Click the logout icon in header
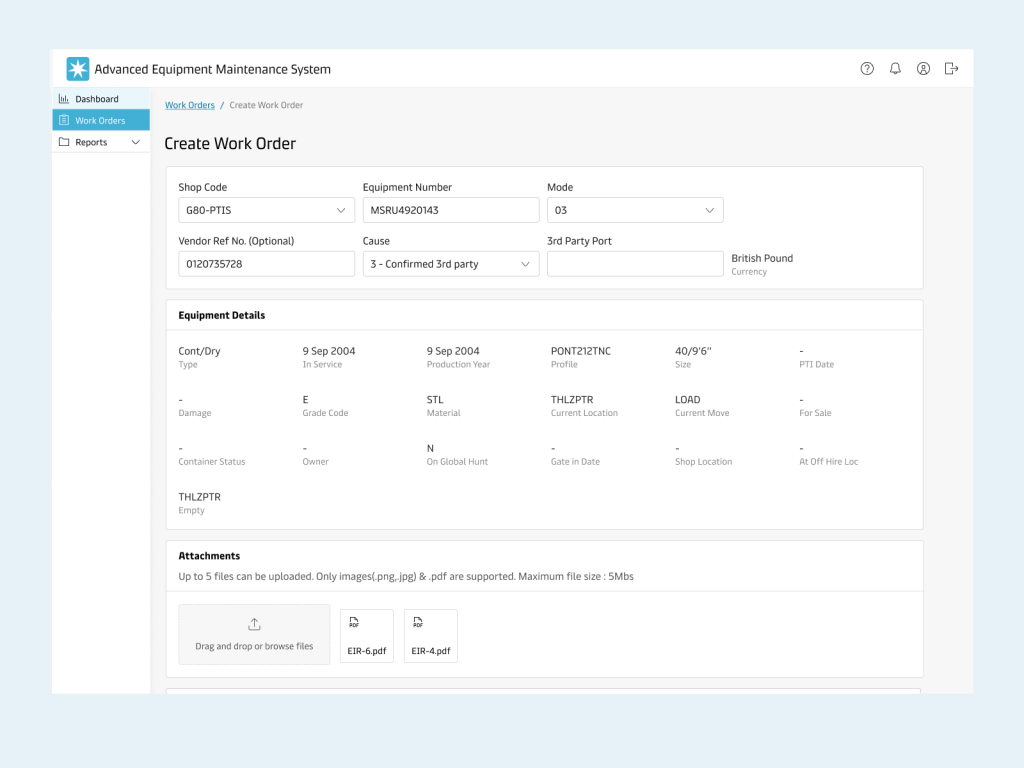Screen dimensions: 1024x768 [x=951, y=69]
